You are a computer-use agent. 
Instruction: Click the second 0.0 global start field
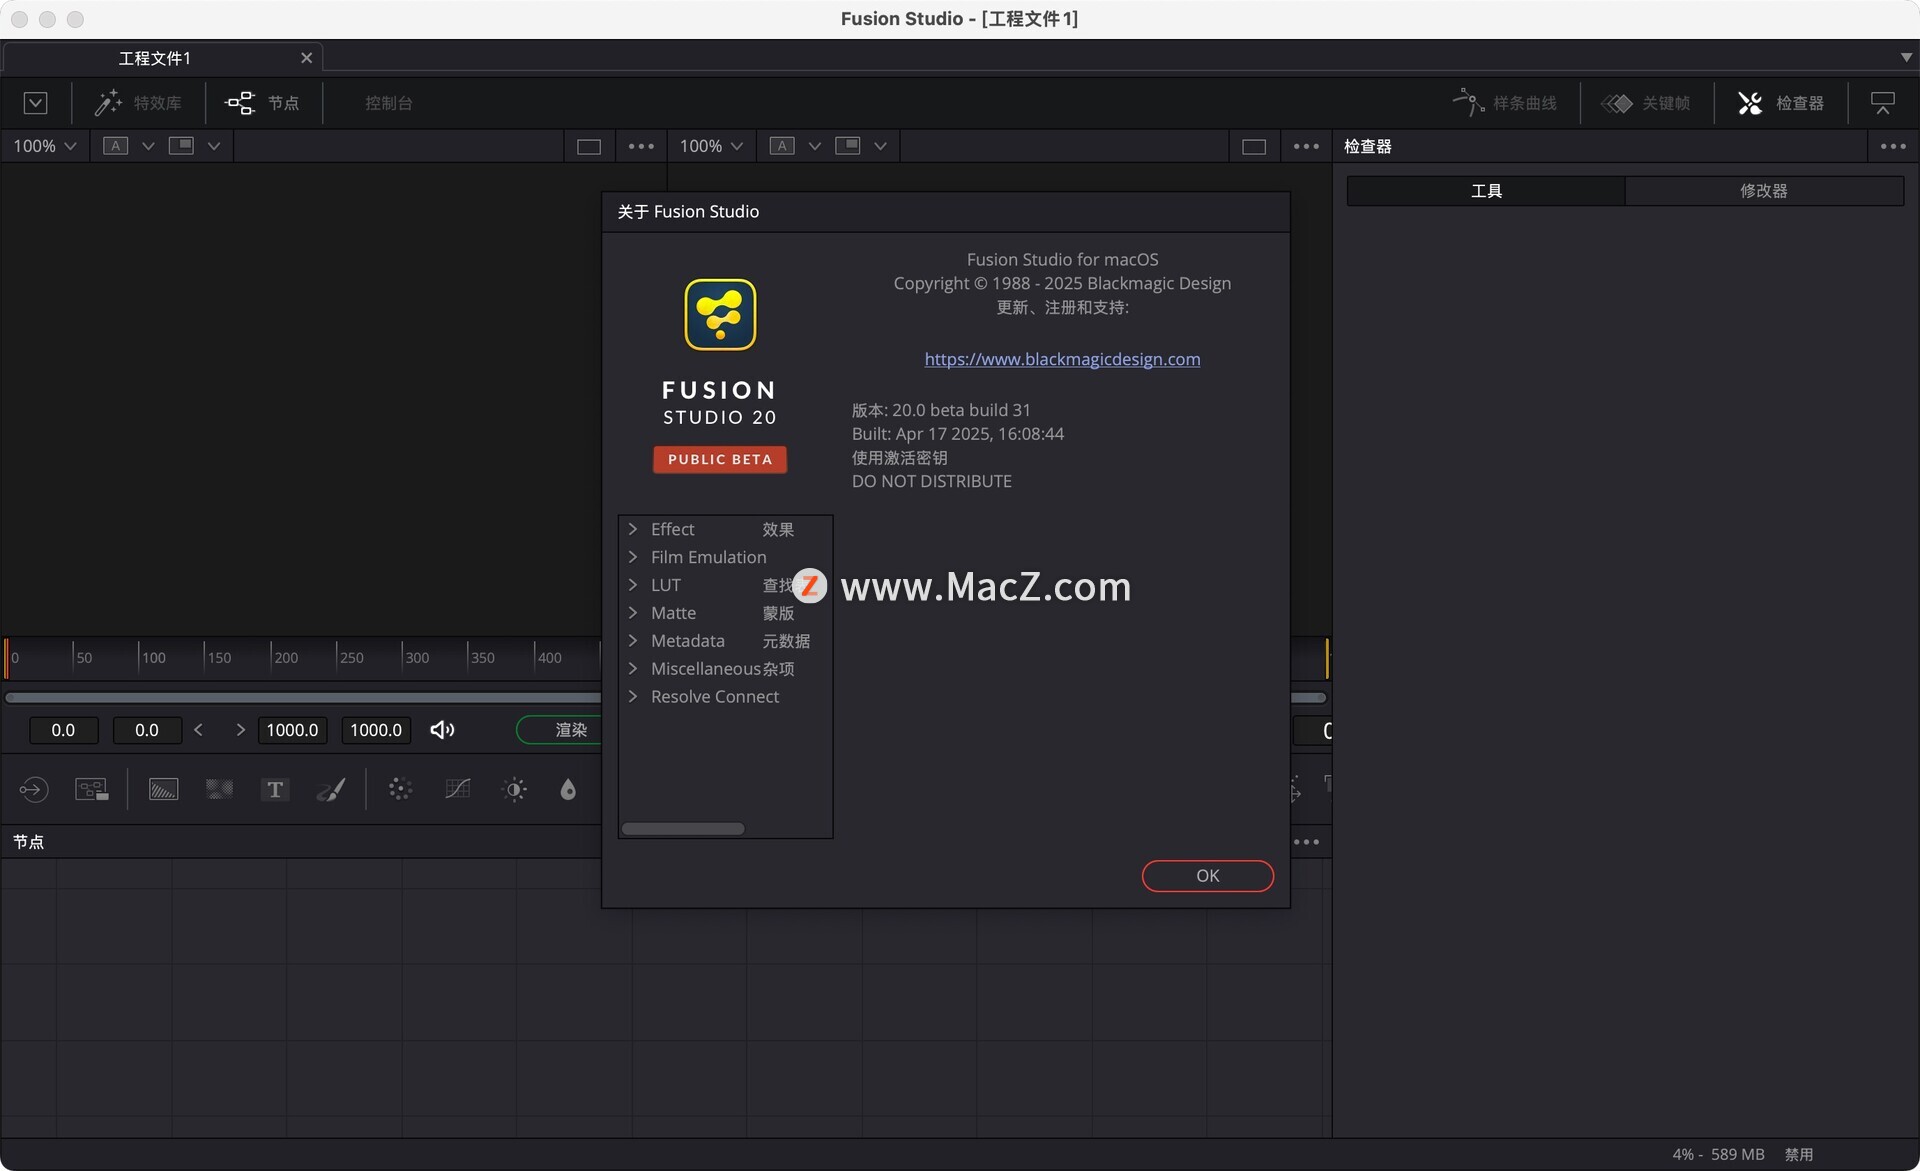(147, 730)
